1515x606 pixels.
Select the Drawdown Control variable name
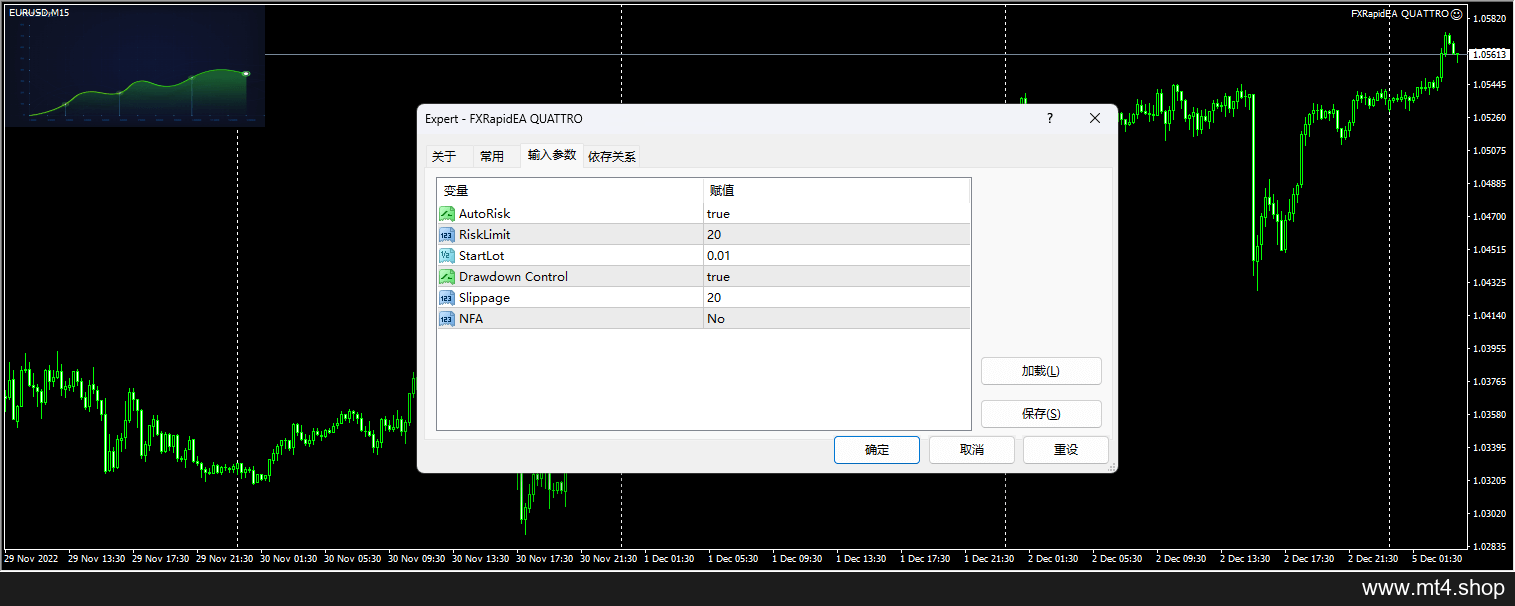513,277
